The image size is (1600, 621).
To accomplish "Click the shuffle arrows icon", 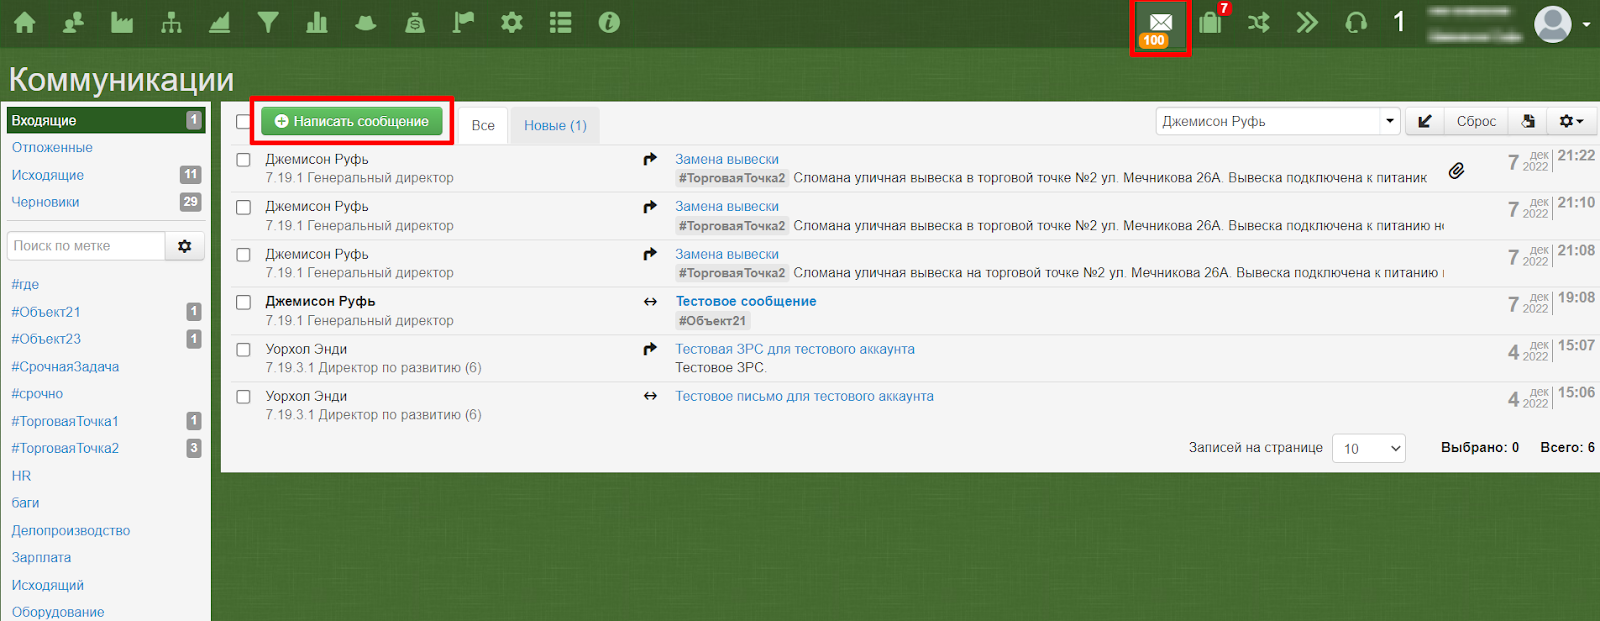I will [1259, 22].
